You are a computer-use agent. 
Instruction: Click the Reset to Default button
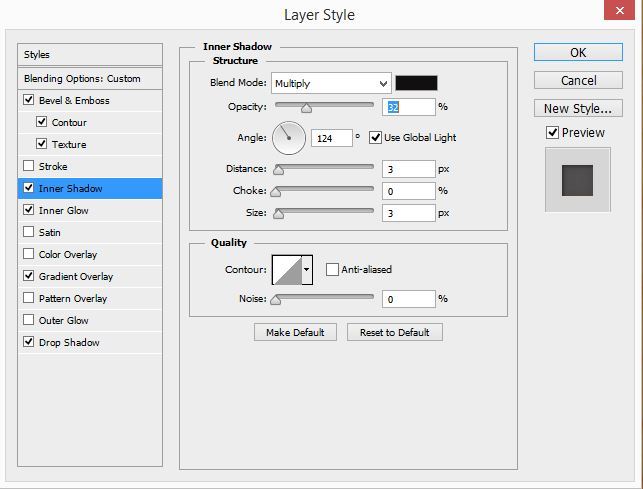394,332
